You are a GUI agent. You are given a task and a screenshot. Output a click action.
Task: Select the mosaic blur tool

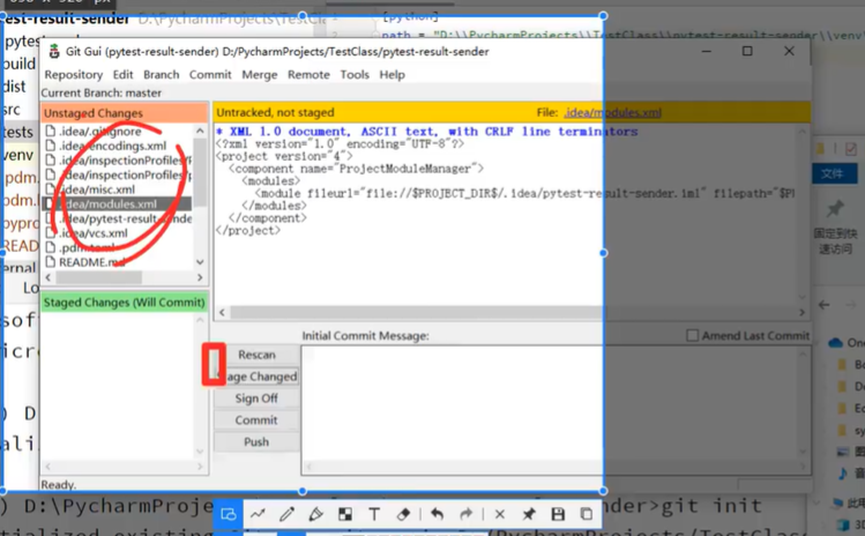[345, 514]
